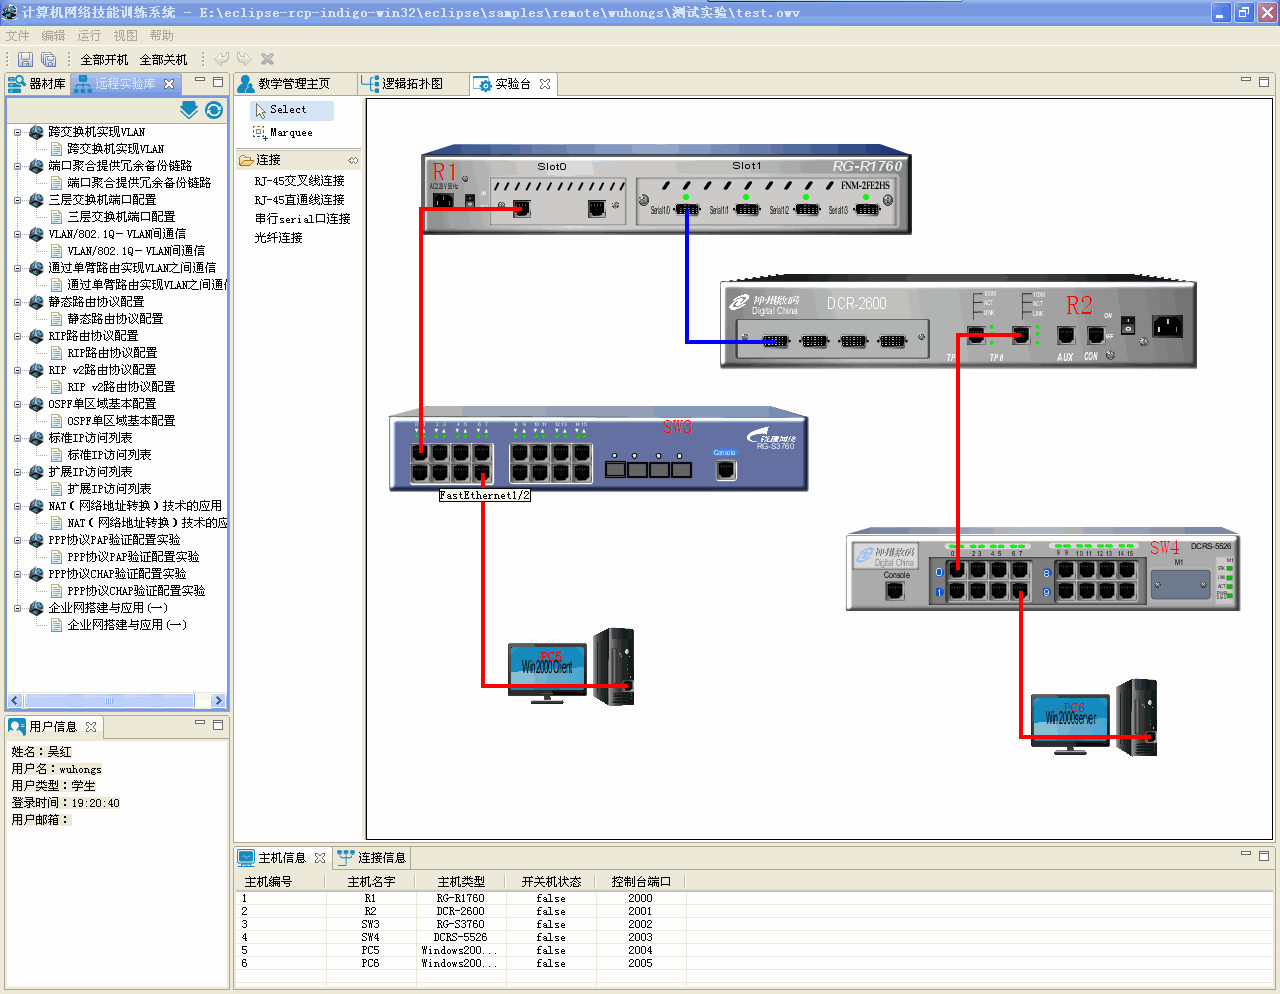Click the 全部开机 button
The image size is (1280, 994).
pyautogui.click(x=104, y=60)
